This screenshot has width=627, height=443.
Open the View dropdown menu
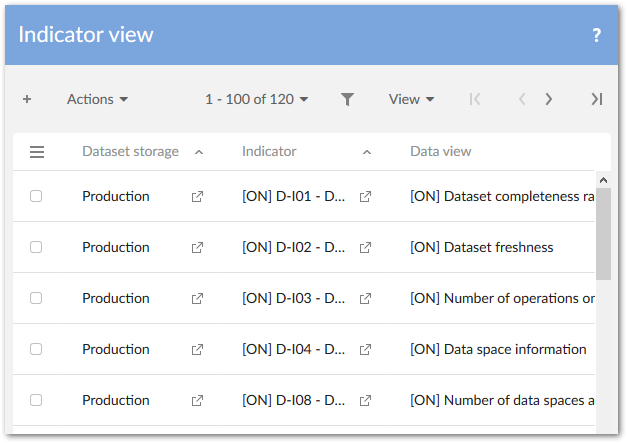[411, 99]
